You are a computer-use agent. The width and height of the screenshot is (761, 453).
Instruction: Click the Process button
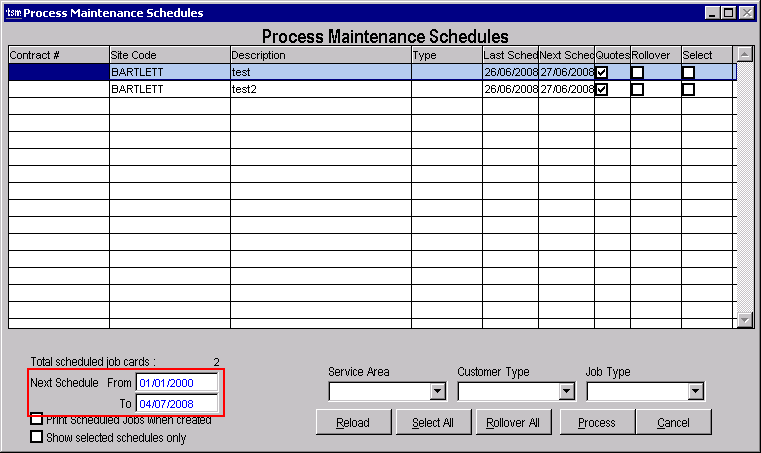(597, 422)
